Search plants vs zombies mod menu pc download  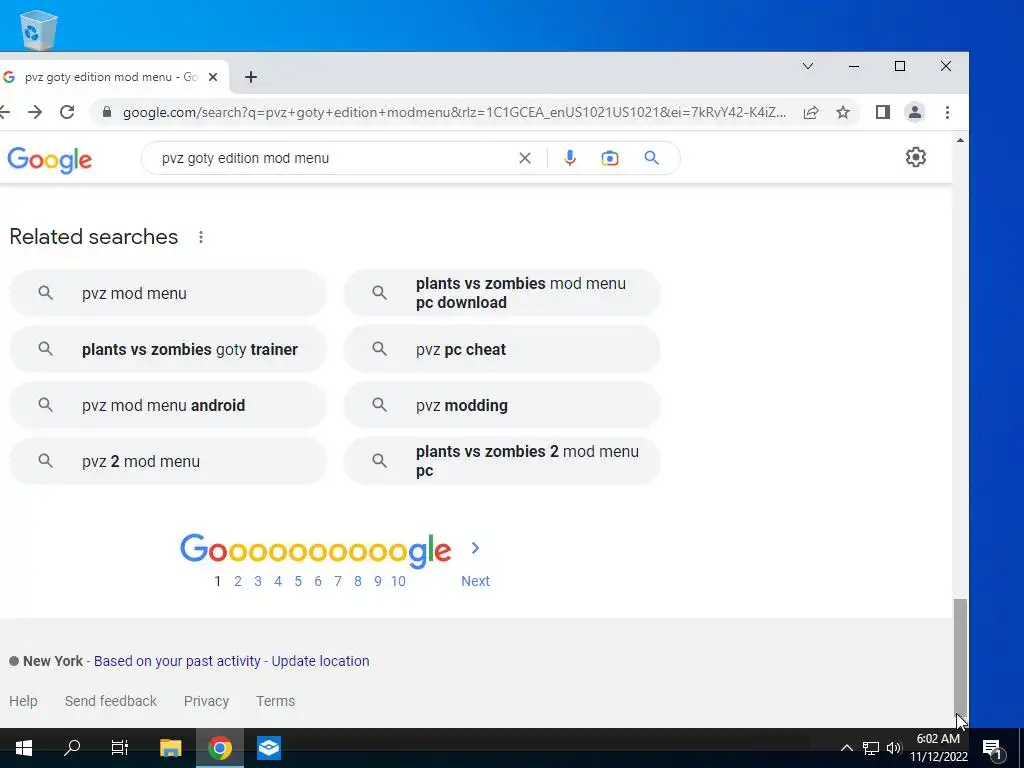point(502,293)
